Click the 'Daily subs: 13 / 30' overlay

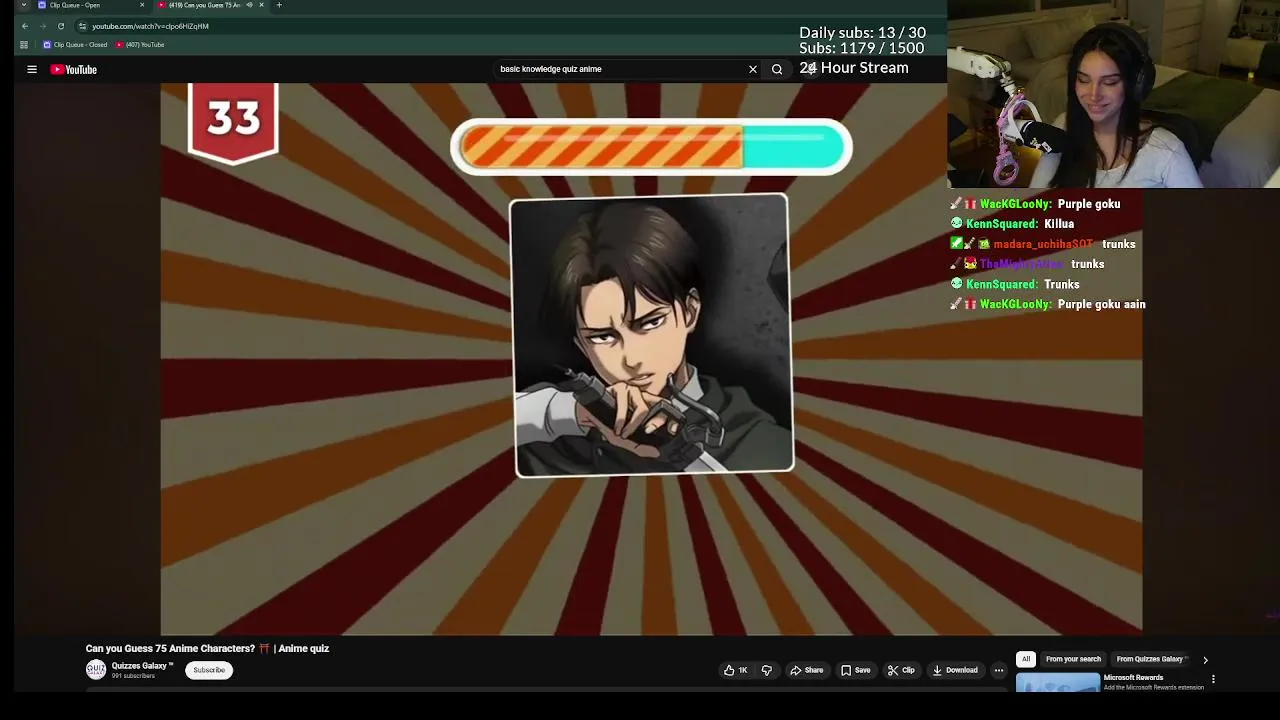862,33
